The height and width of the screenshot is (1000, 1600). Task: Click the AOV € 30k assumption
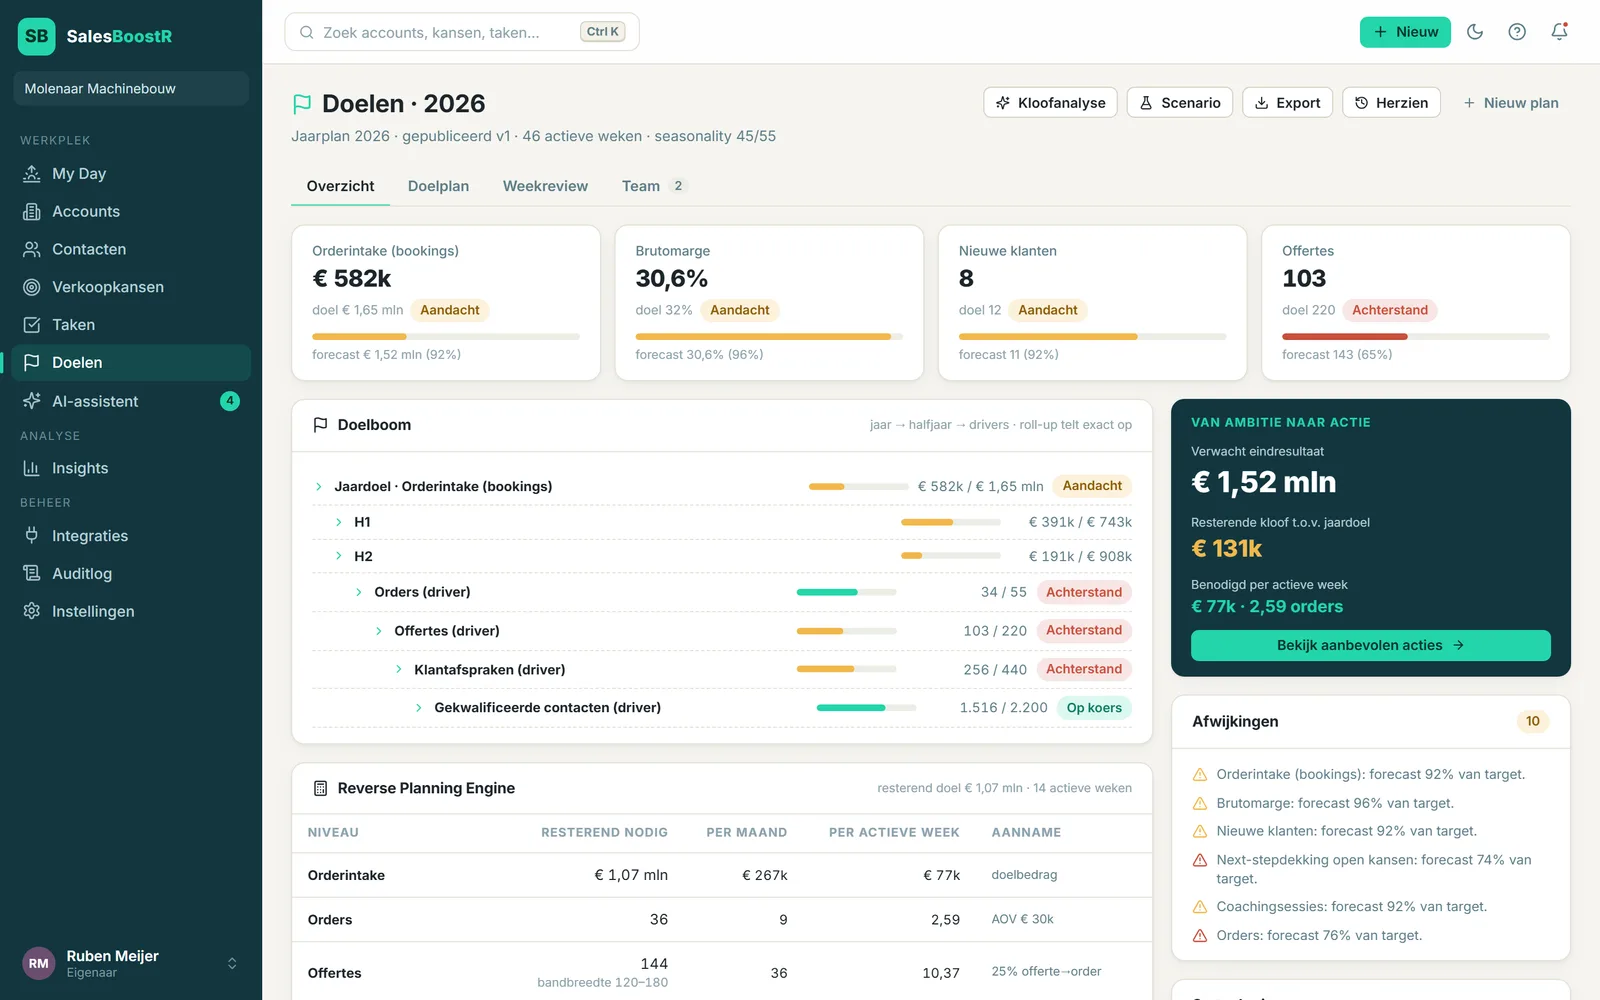1022,919
